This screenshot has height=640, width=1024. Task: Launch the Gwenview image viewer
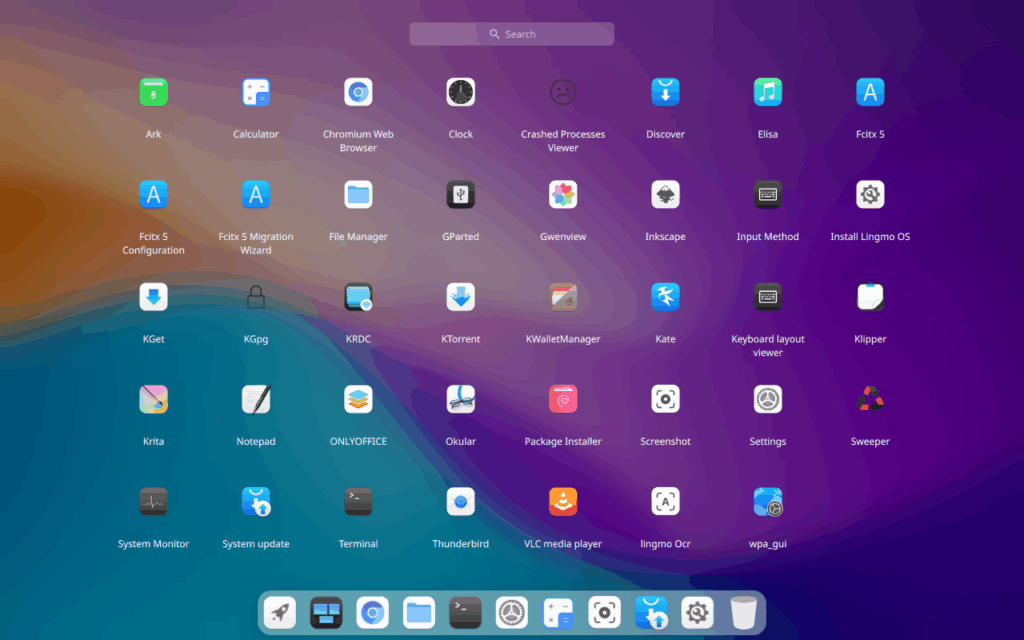pyautogui.click(x=563, y=195)
